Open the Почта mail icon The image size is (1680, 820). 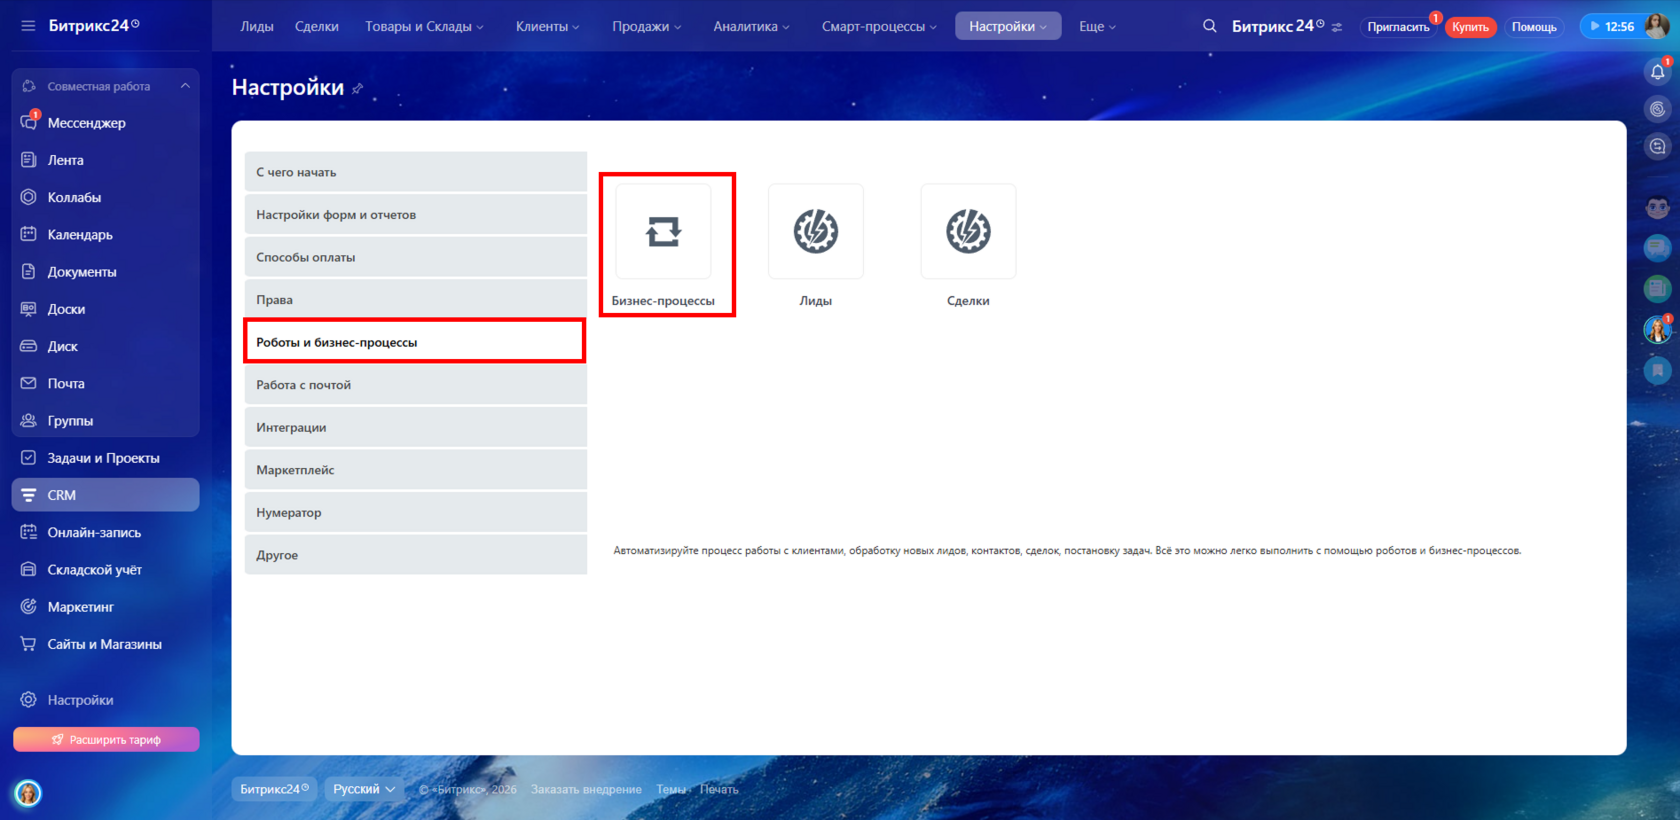pos(29,383)
